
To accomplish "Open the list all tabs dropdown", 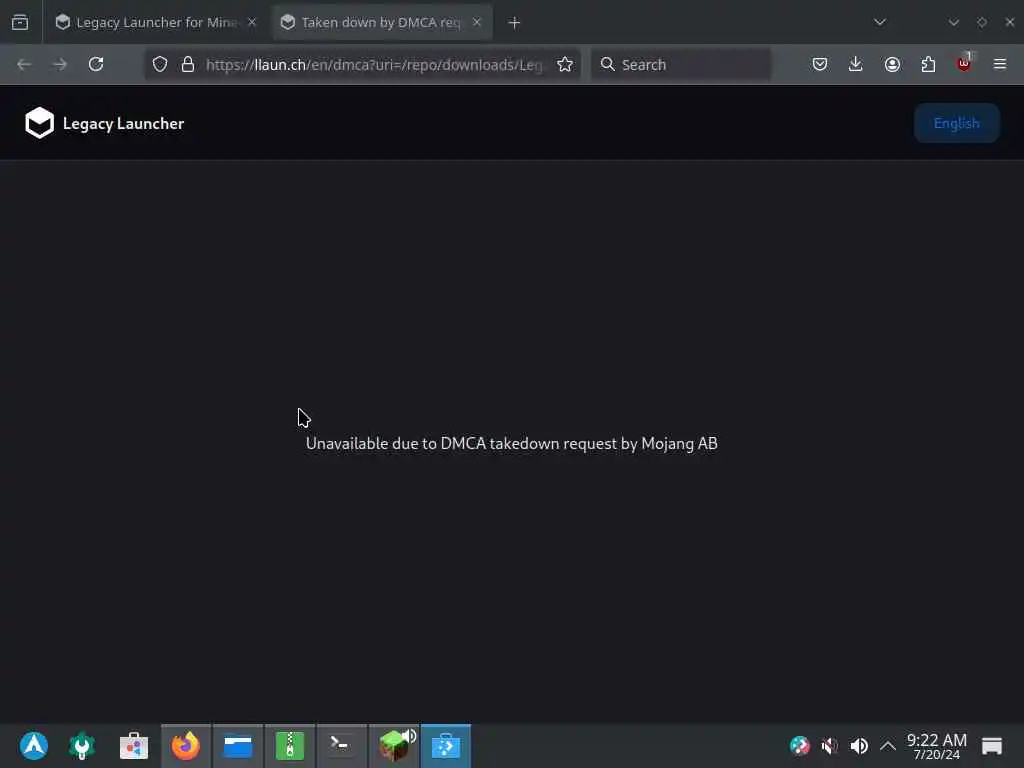I will tap(880, 22).
